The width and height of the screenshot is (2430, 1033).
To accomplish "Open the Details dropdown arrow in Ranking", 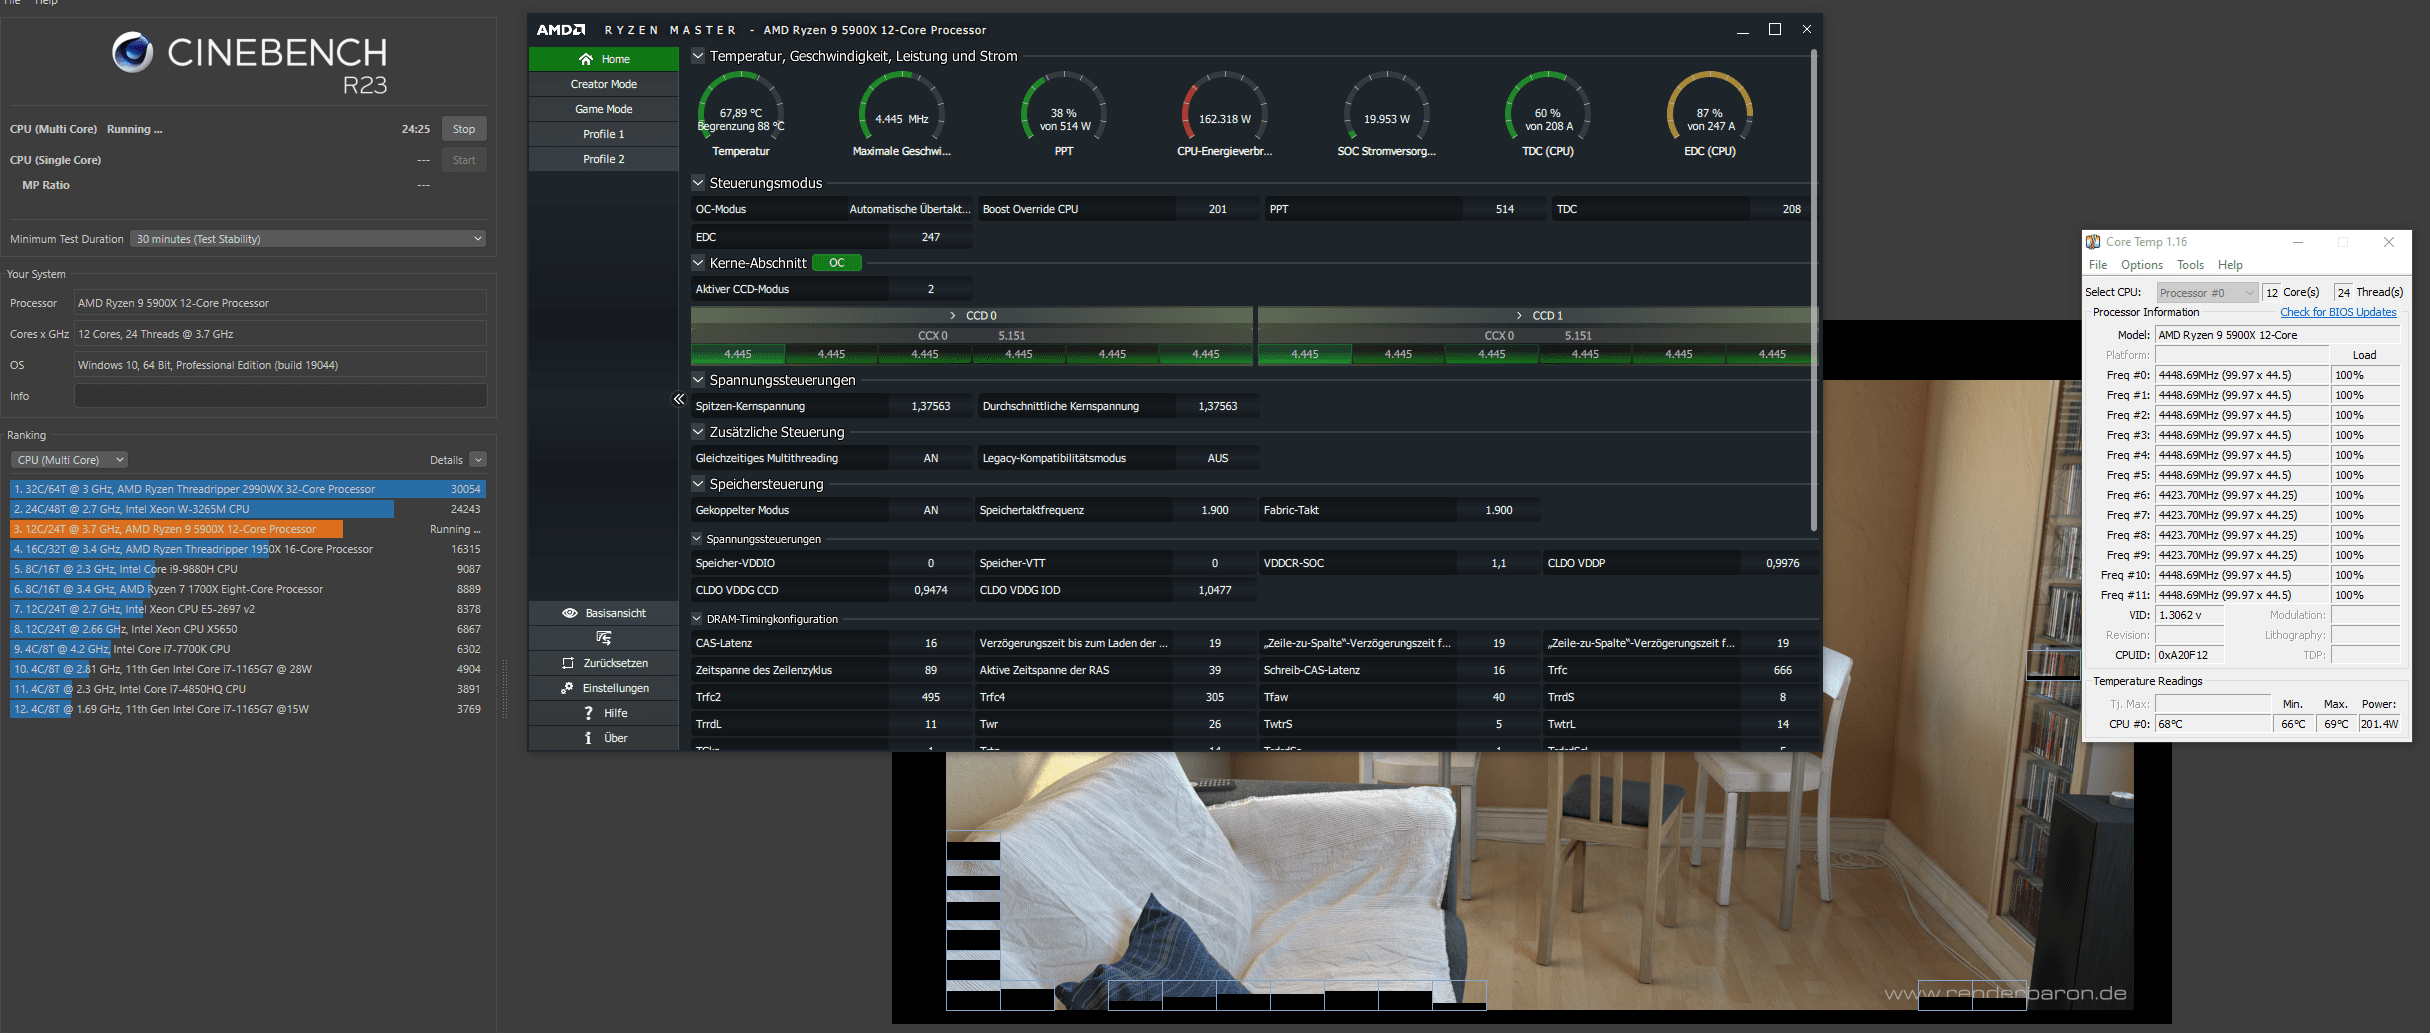I will click(478, 460).
